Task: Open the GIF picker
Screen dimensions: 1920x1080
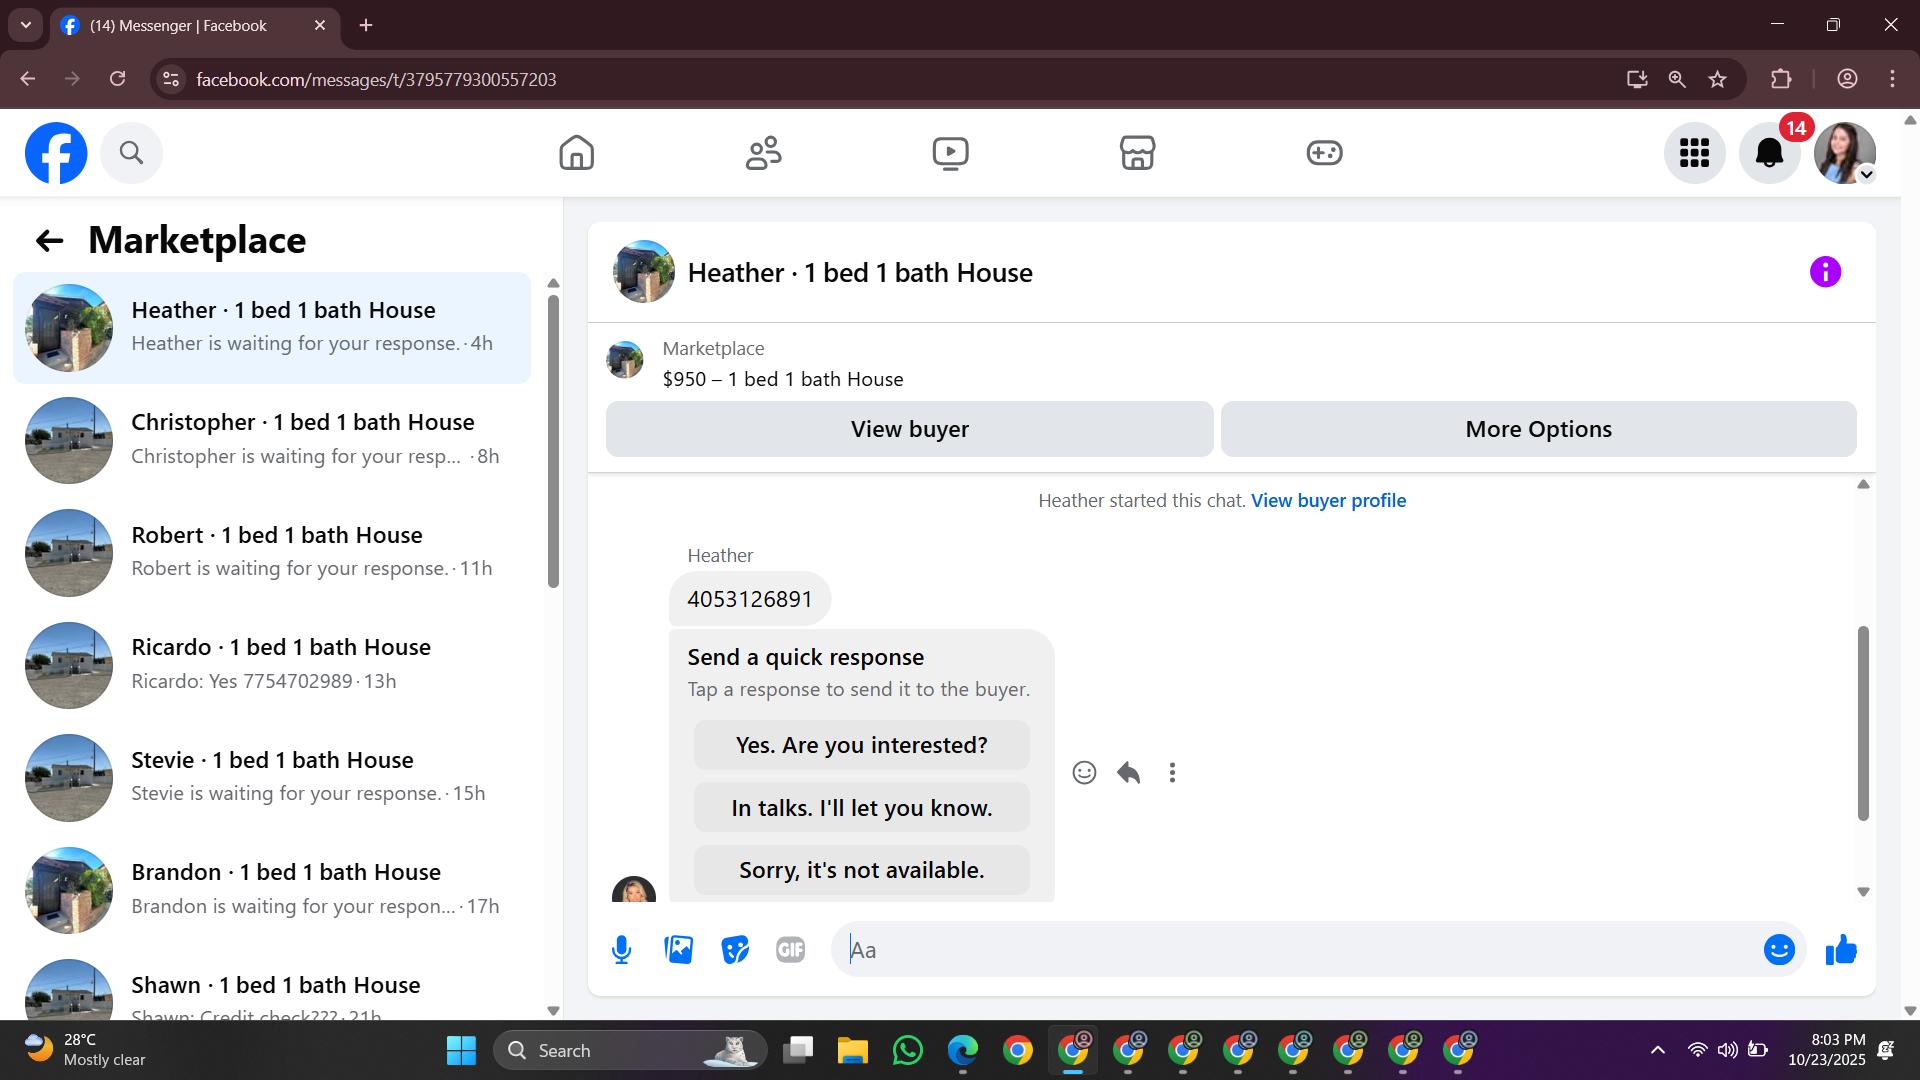Action: 790,950
